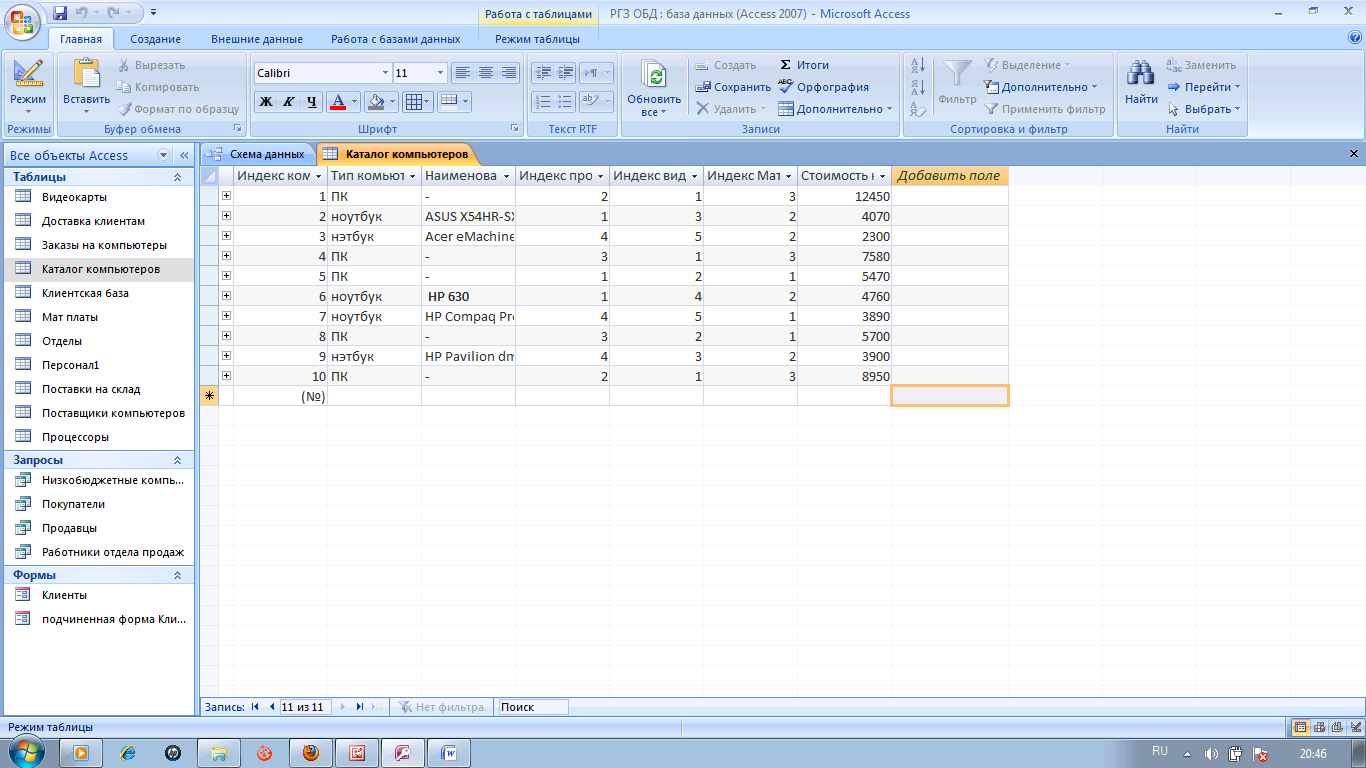1366x768 pixels.
Task: Open the Покупатели query
Action: pyautogui.click(x=73, y=504)
